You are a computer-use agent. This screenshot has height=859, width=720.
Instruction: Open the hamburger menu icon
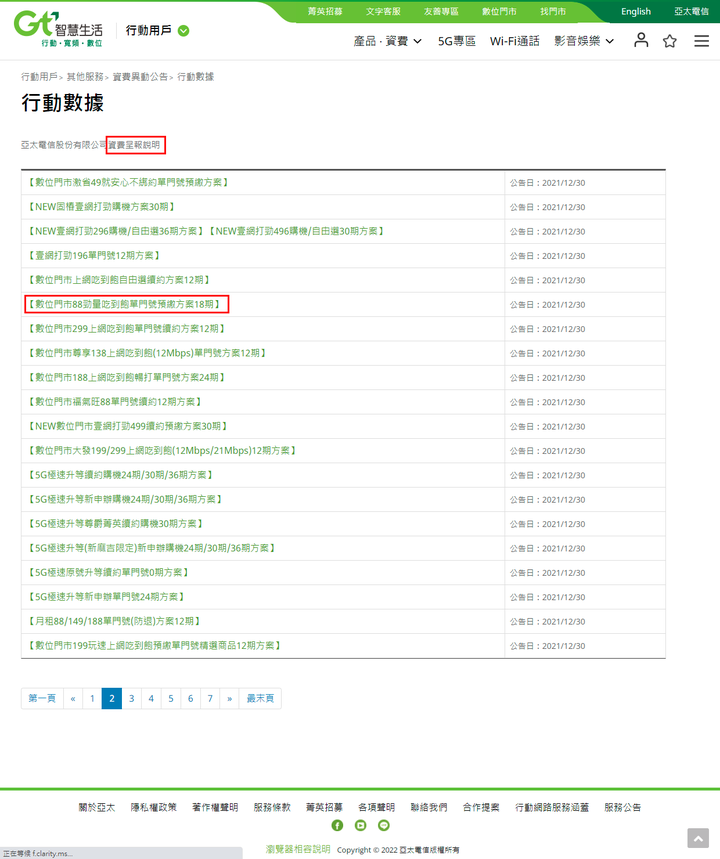(701, 41)
